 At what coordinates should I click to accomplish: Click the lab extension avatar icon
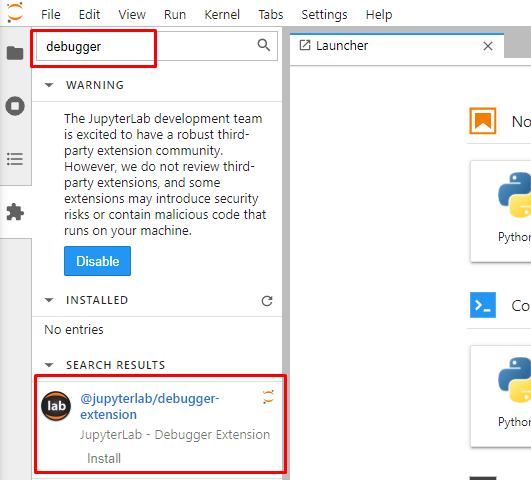[56, 406]
